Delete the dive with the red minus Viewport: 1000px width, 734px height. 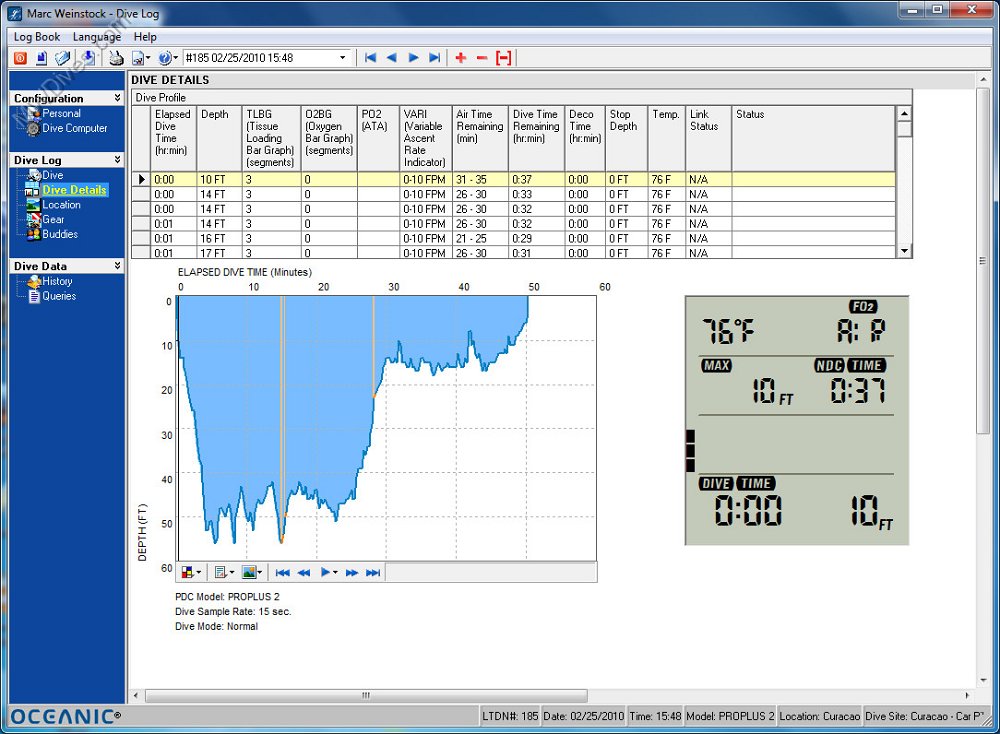pos(482,58)
